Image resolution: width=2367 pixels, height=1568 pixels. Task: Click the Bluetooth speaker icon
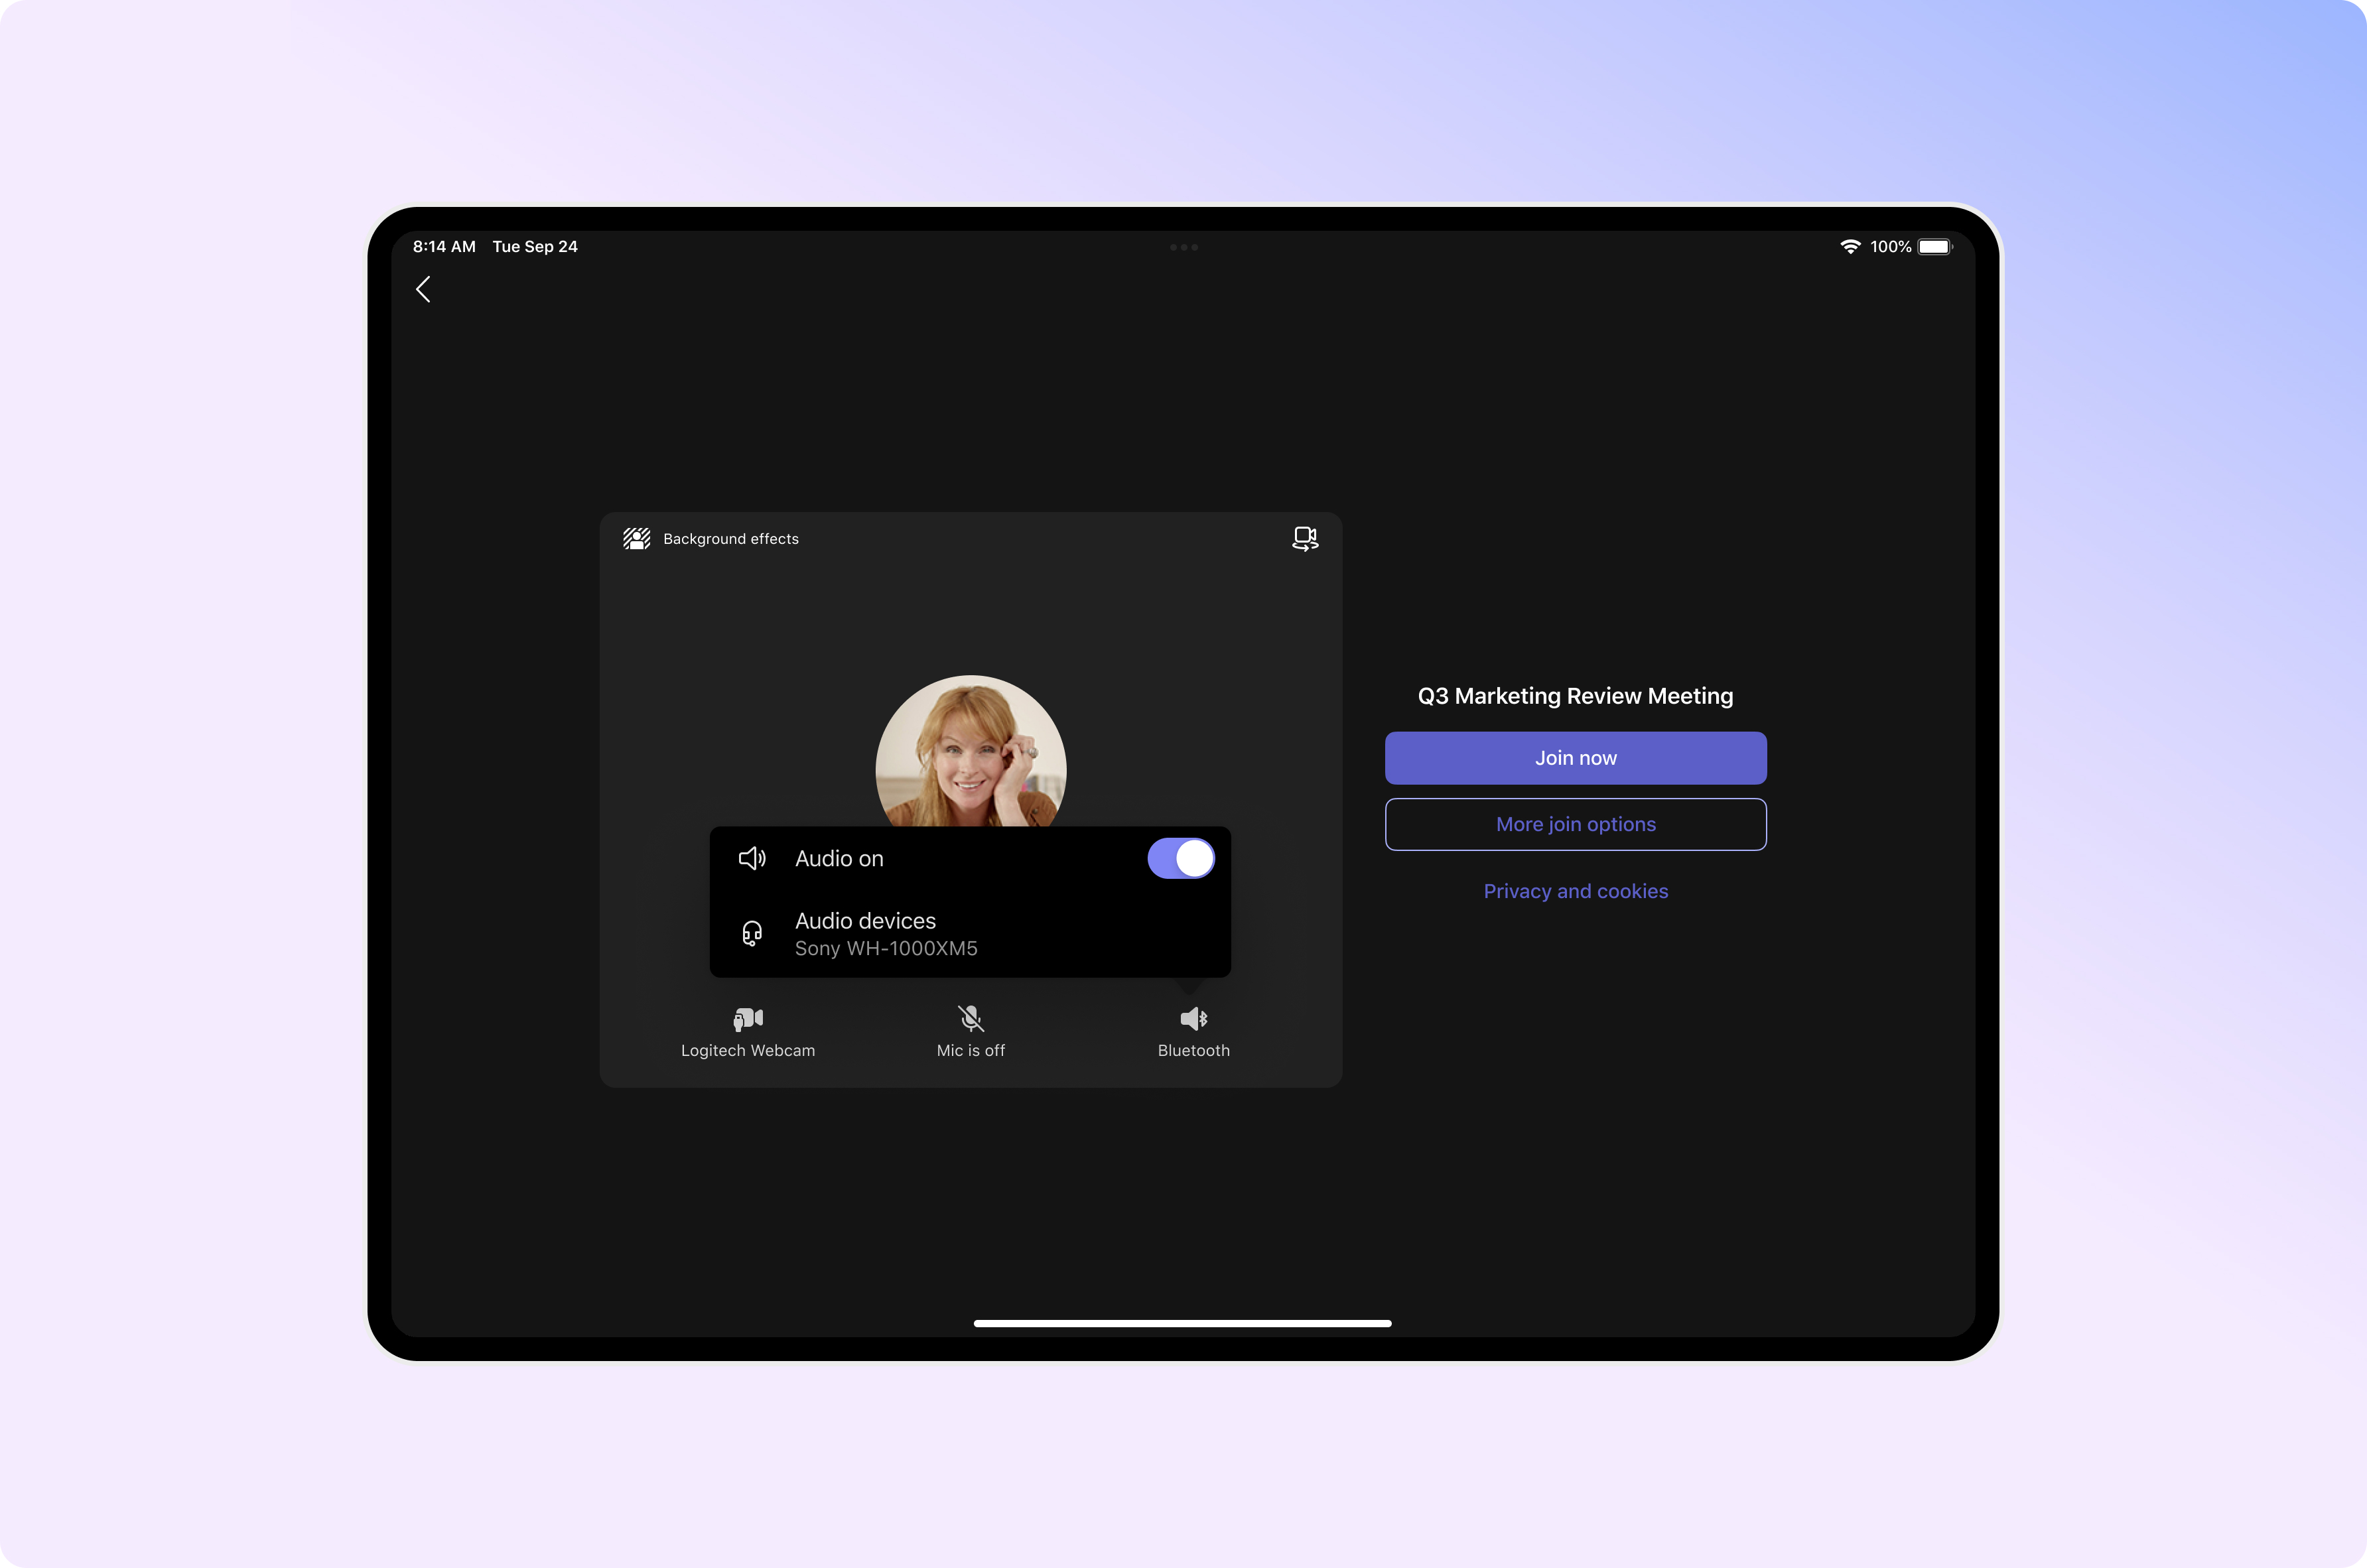pos(1194,1019)
